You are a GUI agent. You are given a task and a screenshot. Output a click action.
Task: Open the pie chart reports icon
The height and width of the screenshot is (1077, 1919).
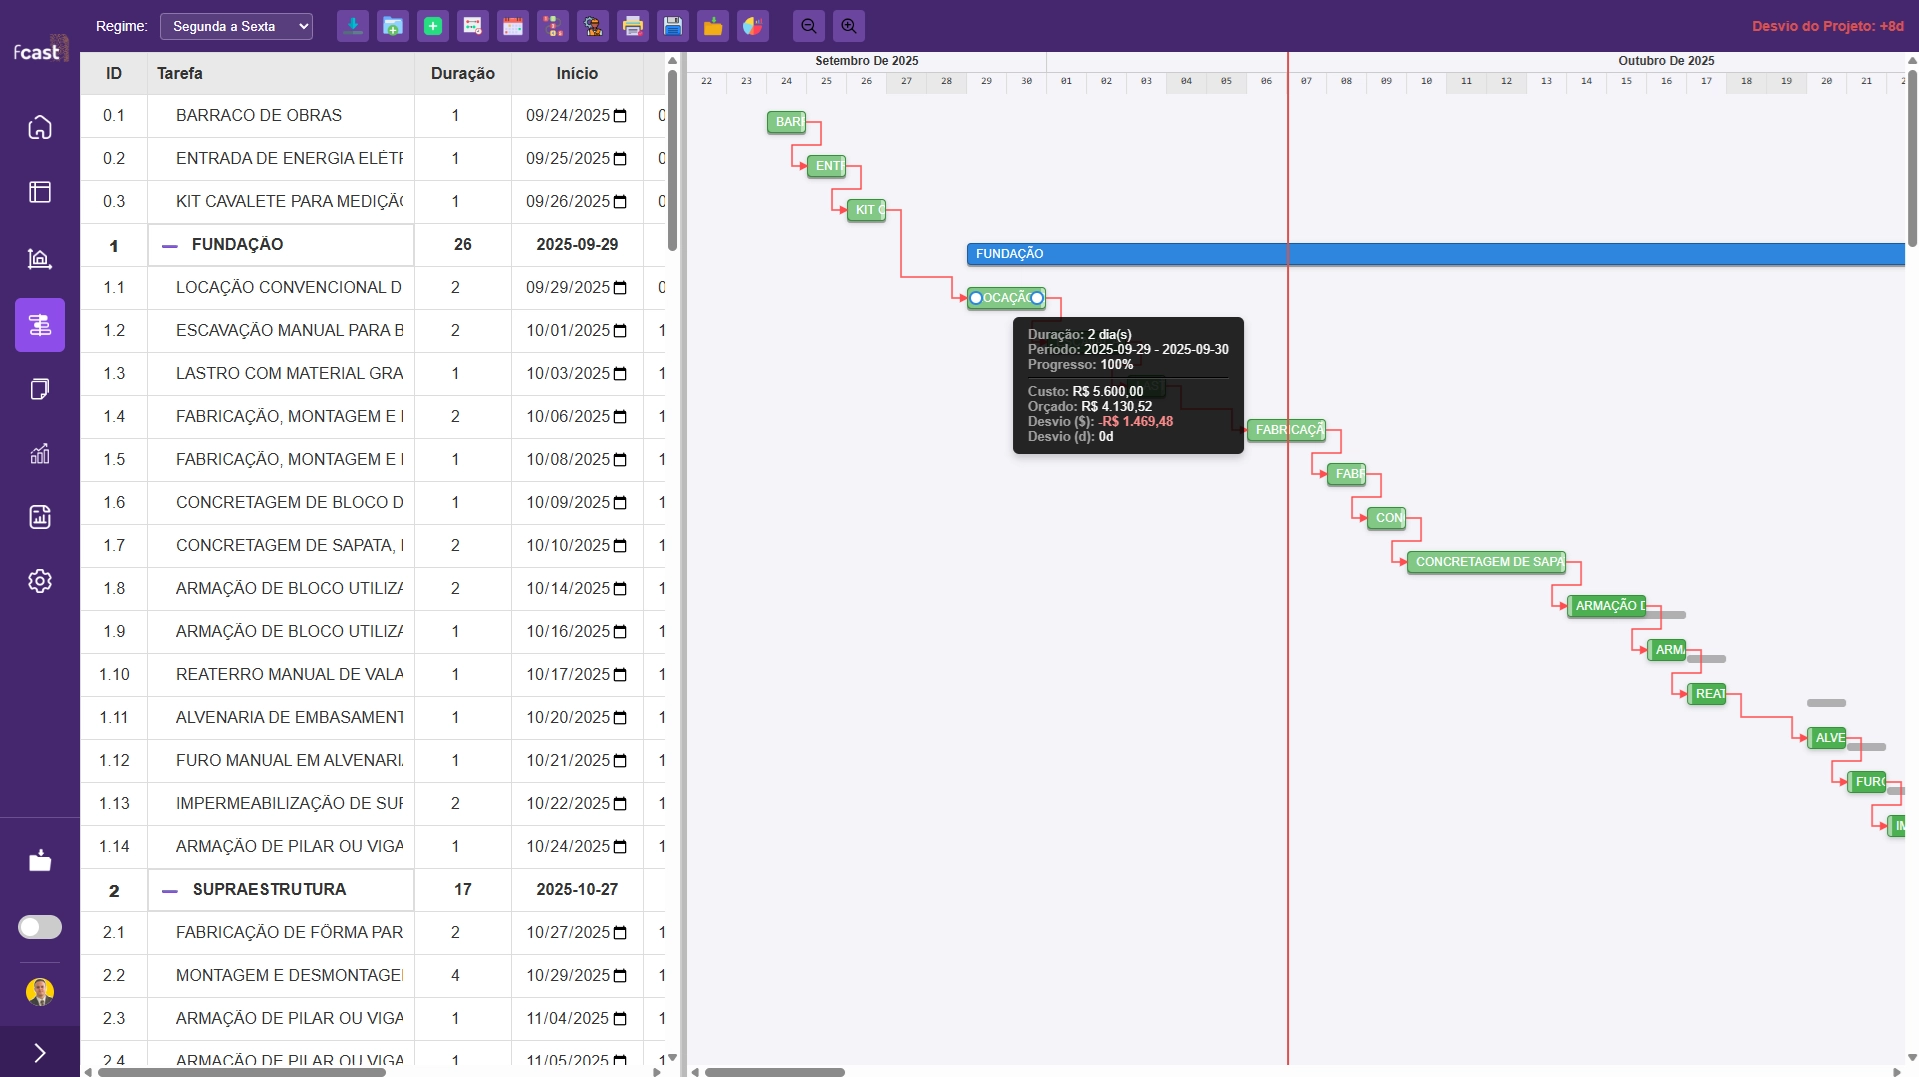coord(752,26)
